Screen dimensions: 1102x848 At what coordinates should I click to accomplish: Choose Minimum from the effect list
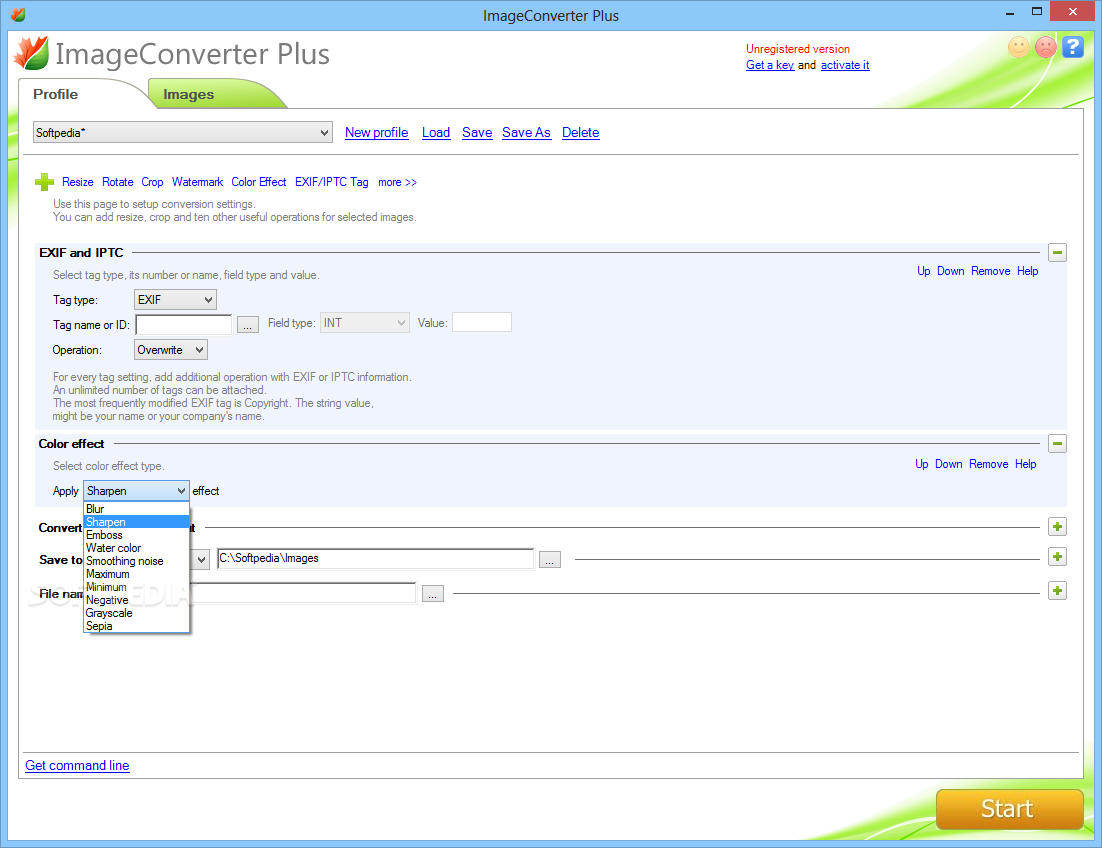pos(136,587)
